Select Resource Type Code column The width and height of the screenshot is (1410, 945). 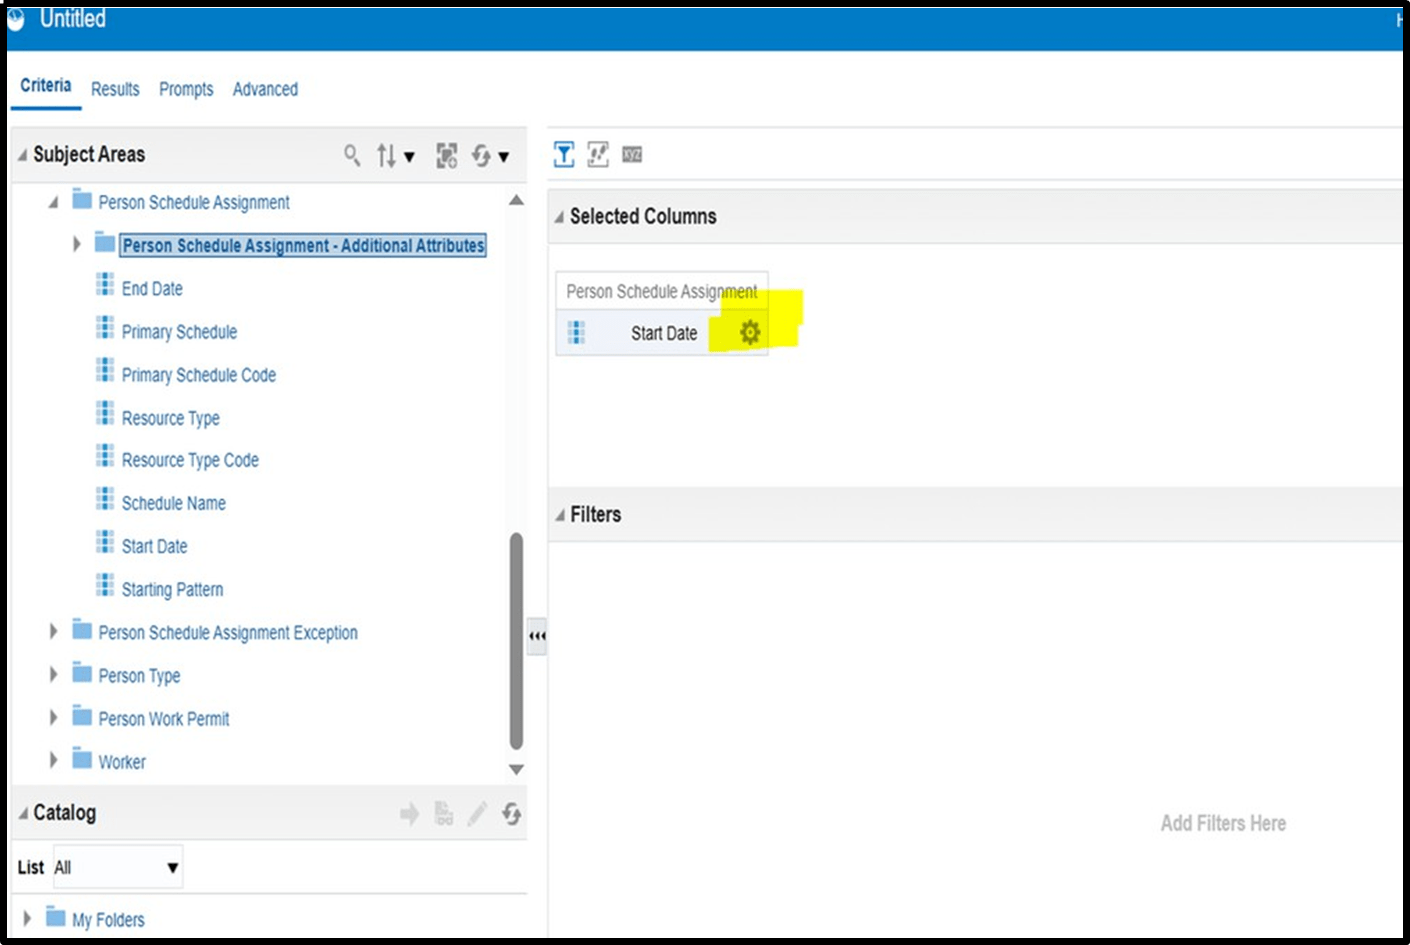190,460
